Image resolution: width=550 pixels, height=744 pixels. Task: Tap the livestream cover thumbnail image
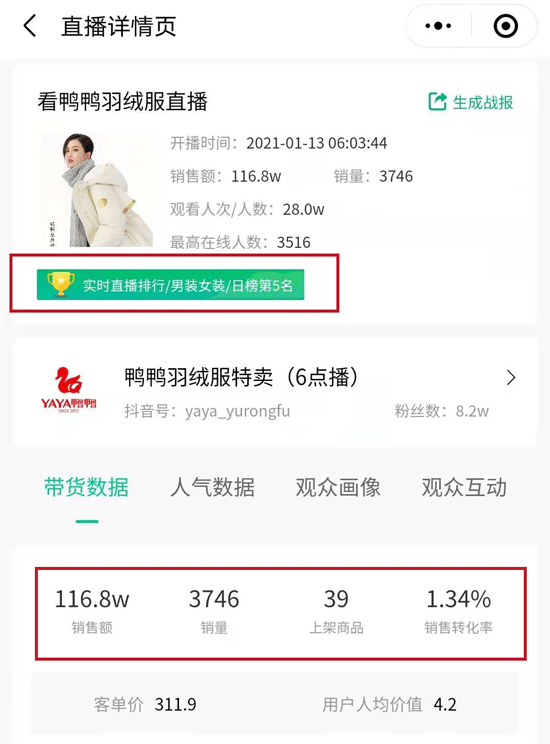[97, 190]
